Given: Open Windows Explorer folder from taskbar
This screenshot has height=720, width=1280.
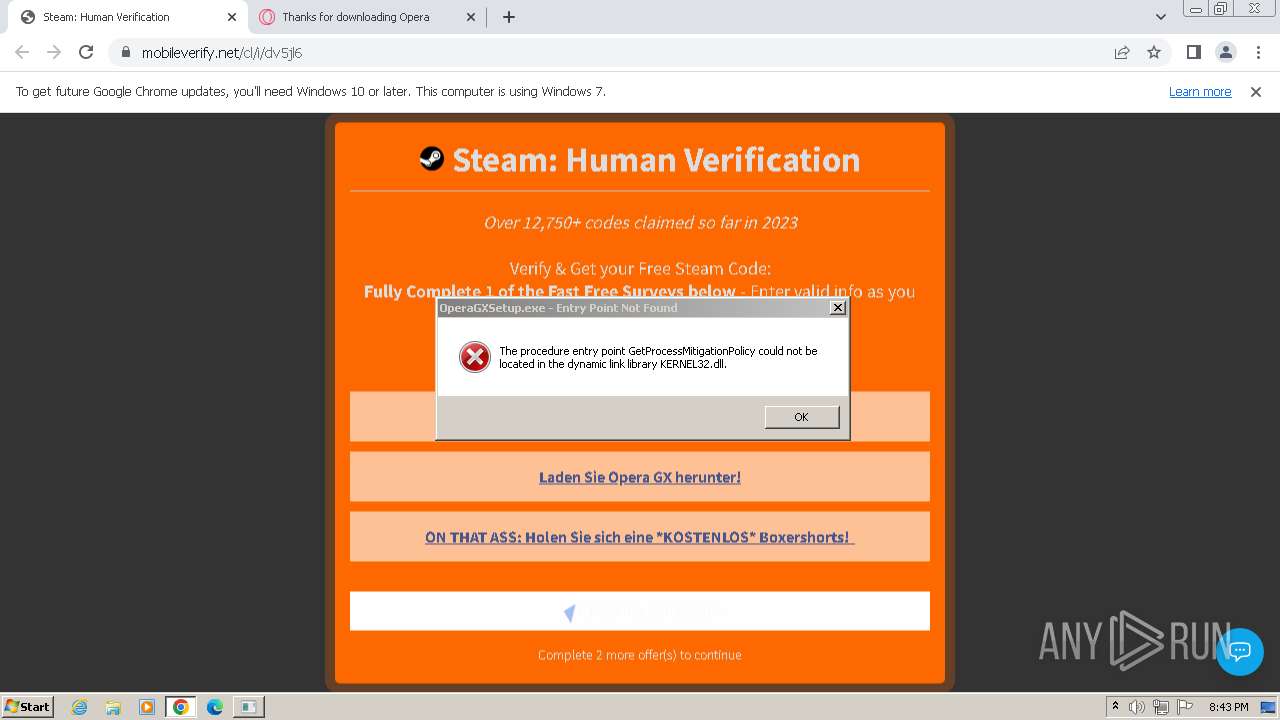Looking at the screenshot, I should click(x=113, y=707).
